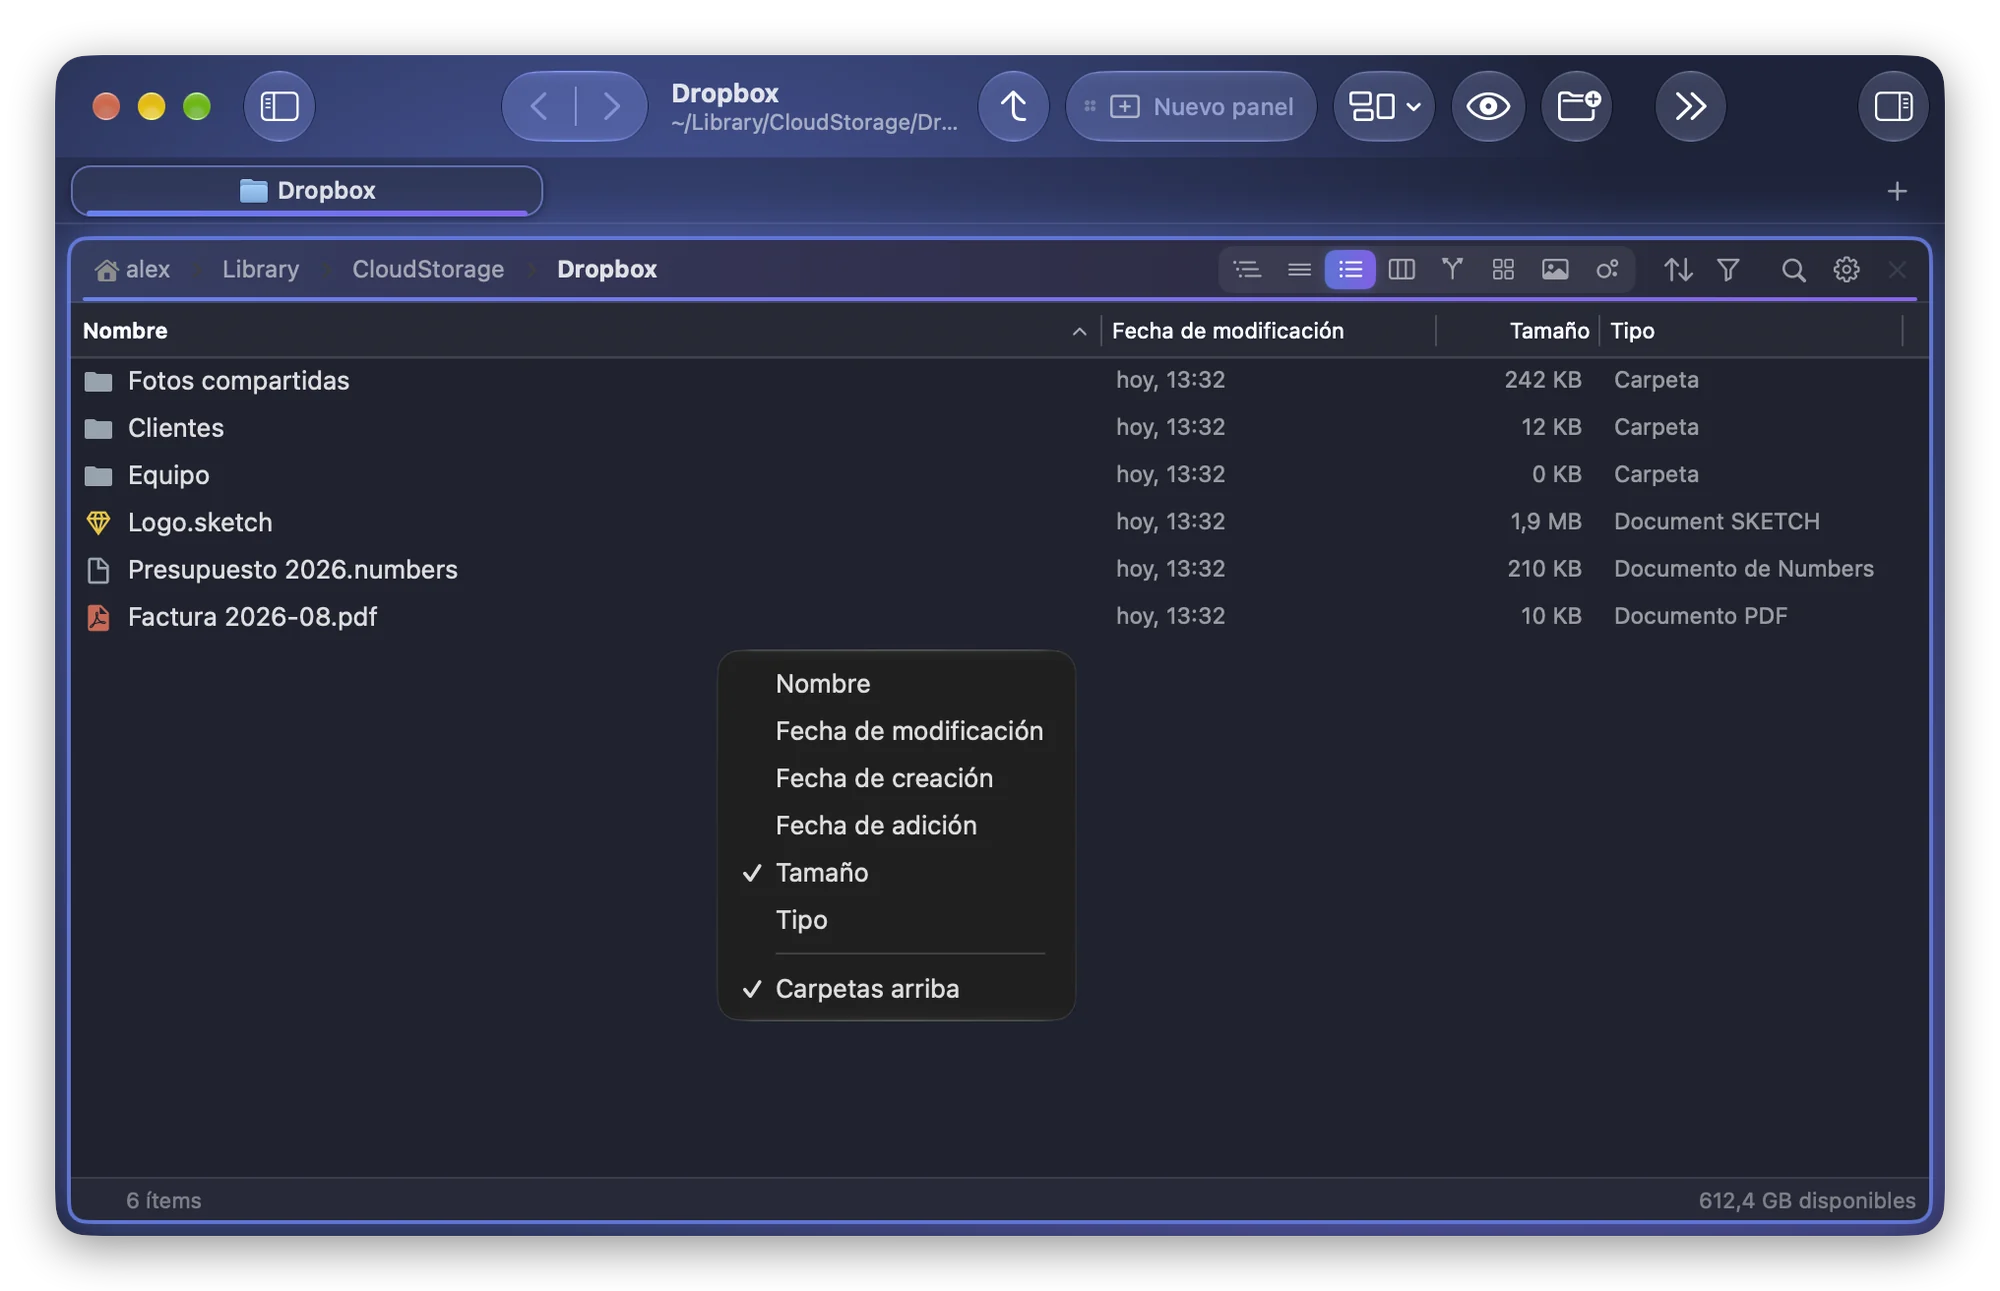Image resolution: width=2000 pixels, height=1291 pixels.
Task: Open sort order arrows menu
Action: point(1678,269)
